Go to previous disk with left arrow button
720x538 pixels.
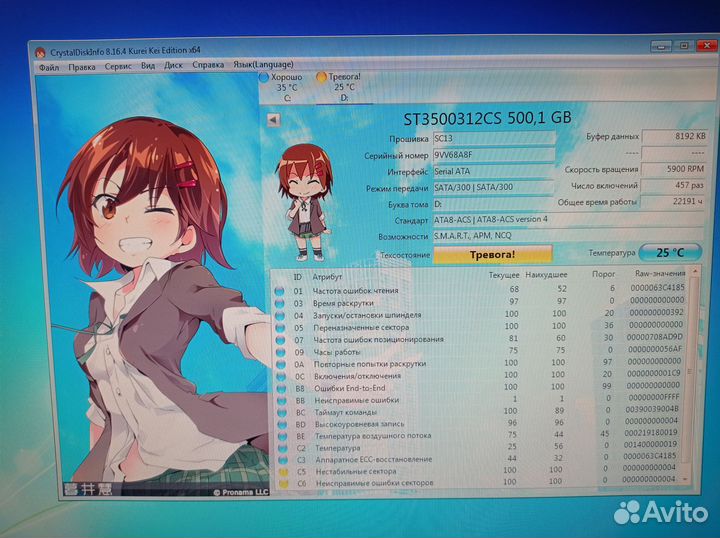pos(274,120)
